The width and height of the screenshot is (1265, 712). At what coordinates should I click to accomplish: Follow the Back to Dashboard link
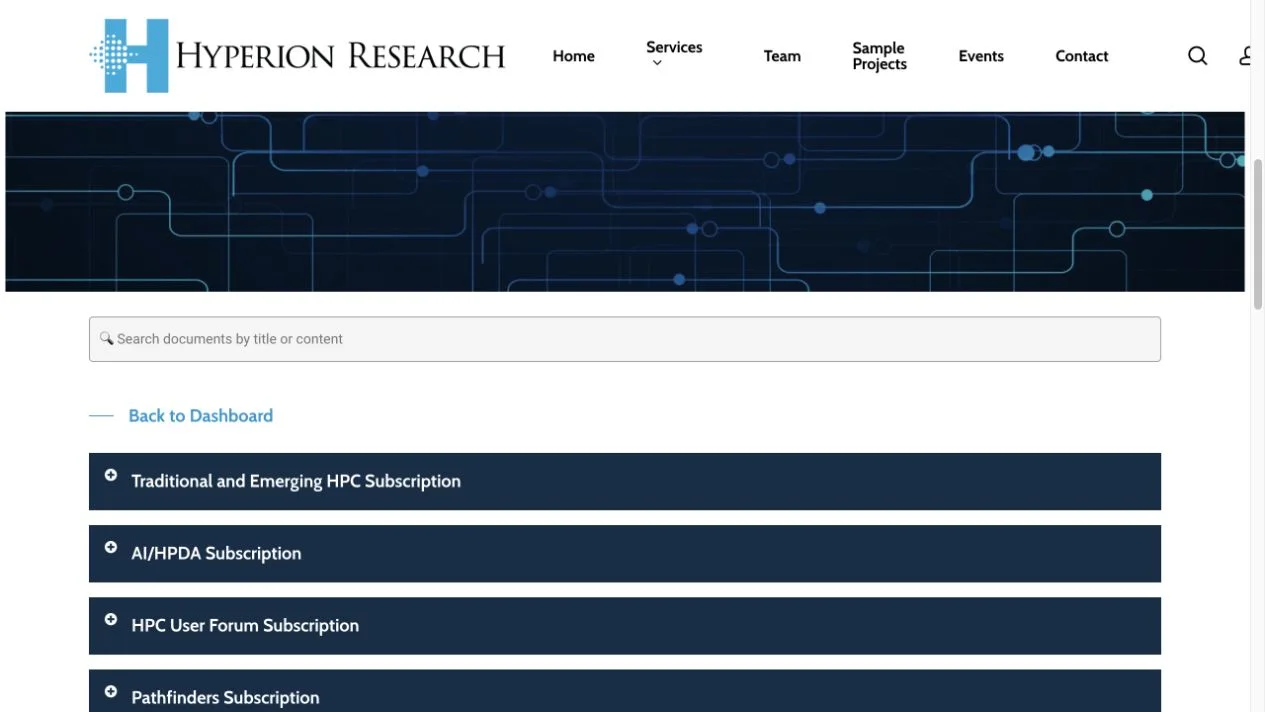pos(200,416)
